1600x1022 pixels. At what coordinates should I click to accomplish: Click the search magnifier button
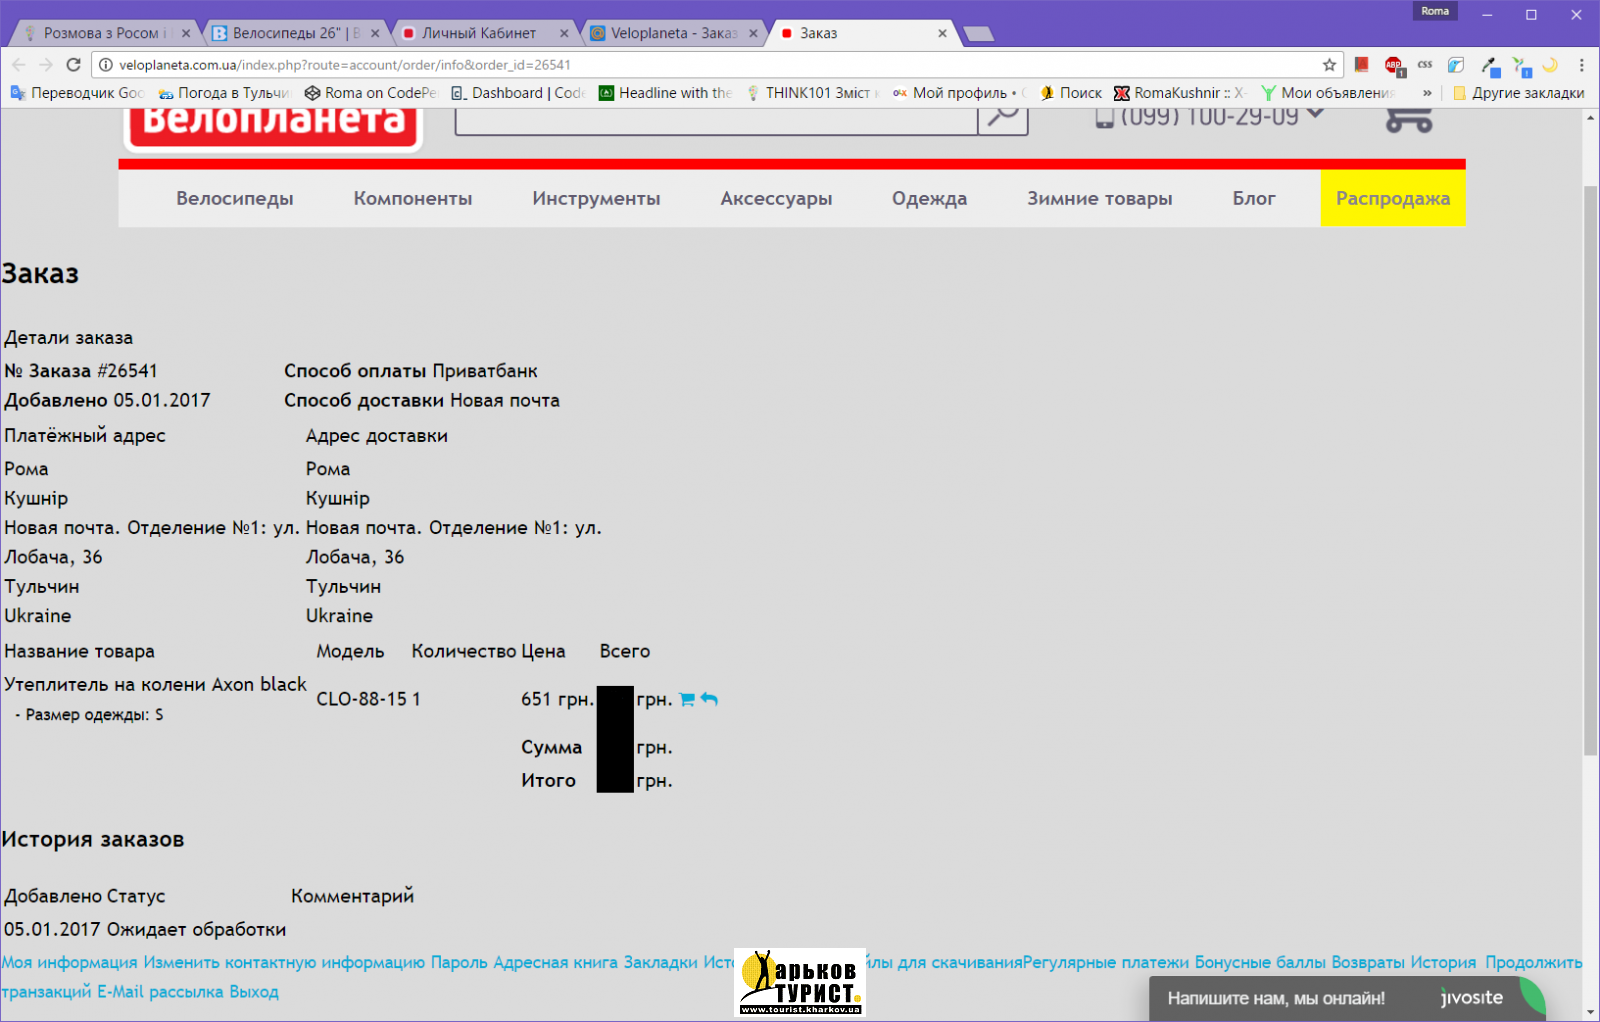(x=1002, y=117)
